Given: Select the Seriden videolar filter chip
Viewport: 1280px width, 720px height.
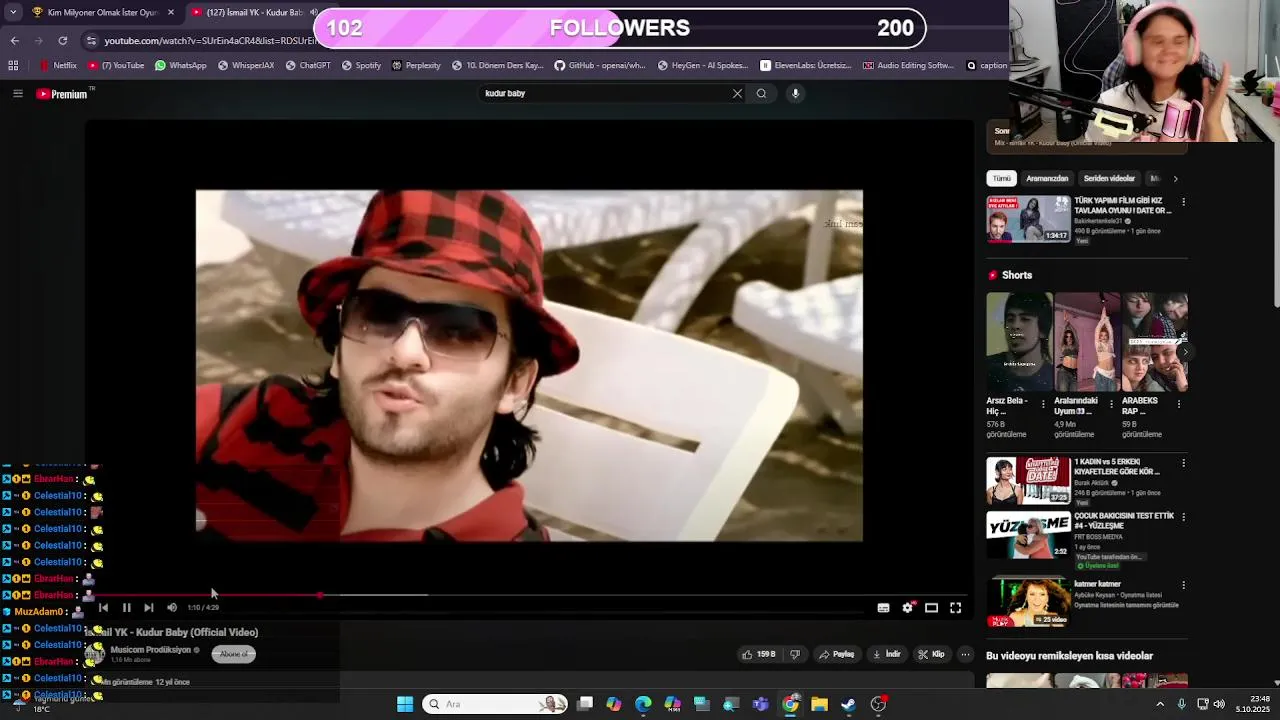Looking at the screenshot, I should (x=1109, y=178).
